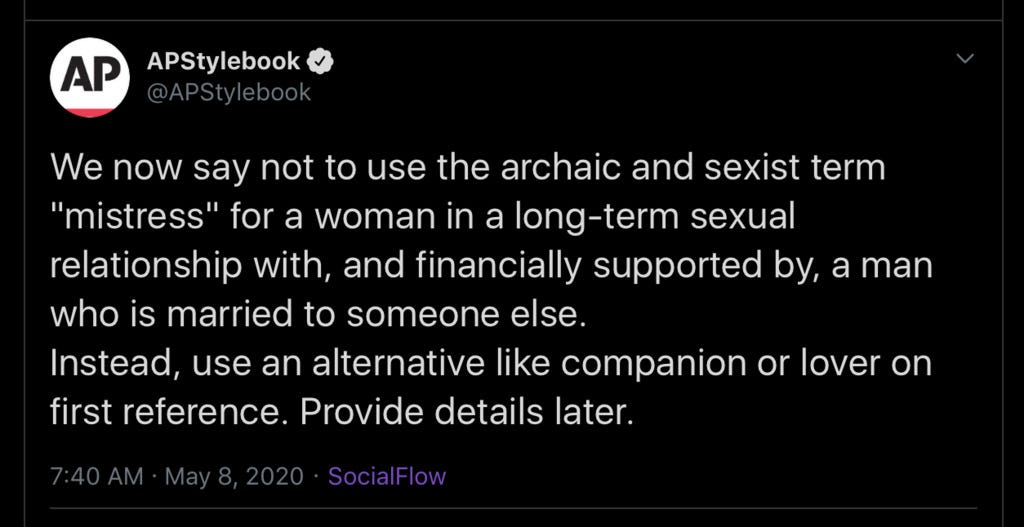1024x527 pixels.
Task: Click the 7:40 AM timestamp
Action: point(97,476)
